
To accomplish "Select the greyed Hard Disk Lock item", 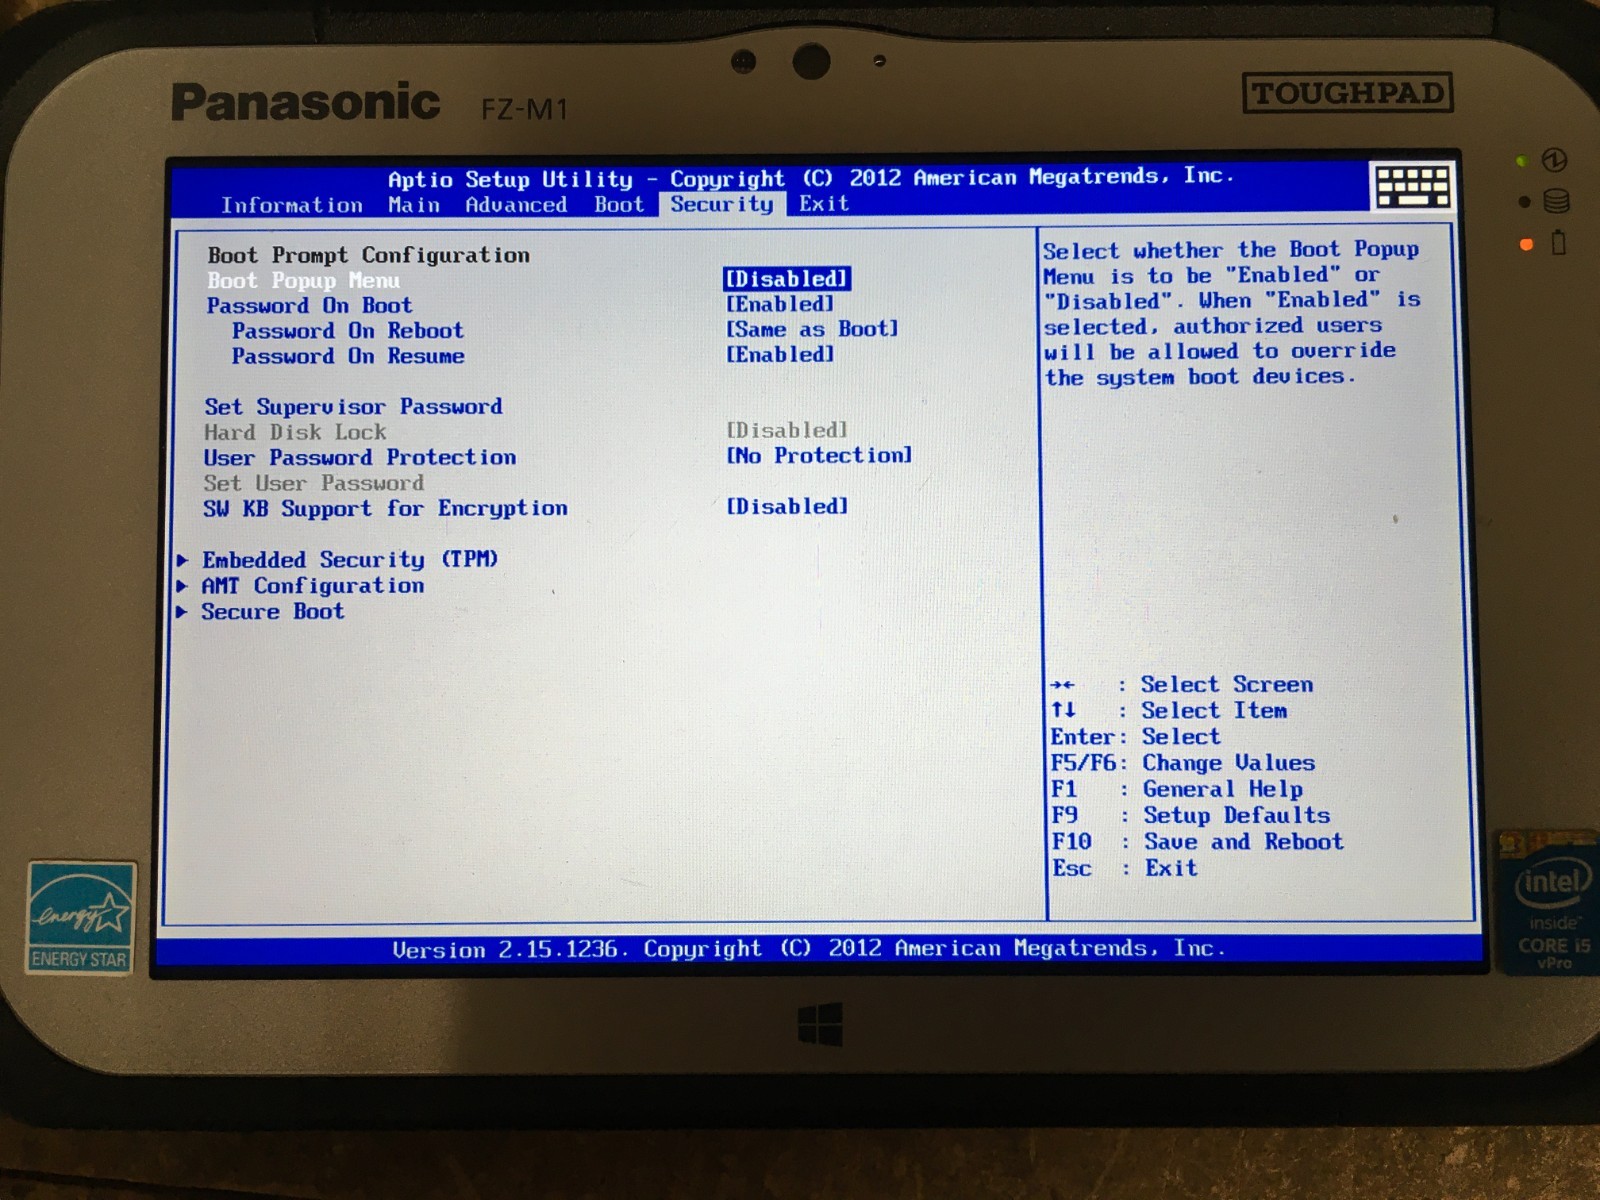I will click(x=295, y=432).
